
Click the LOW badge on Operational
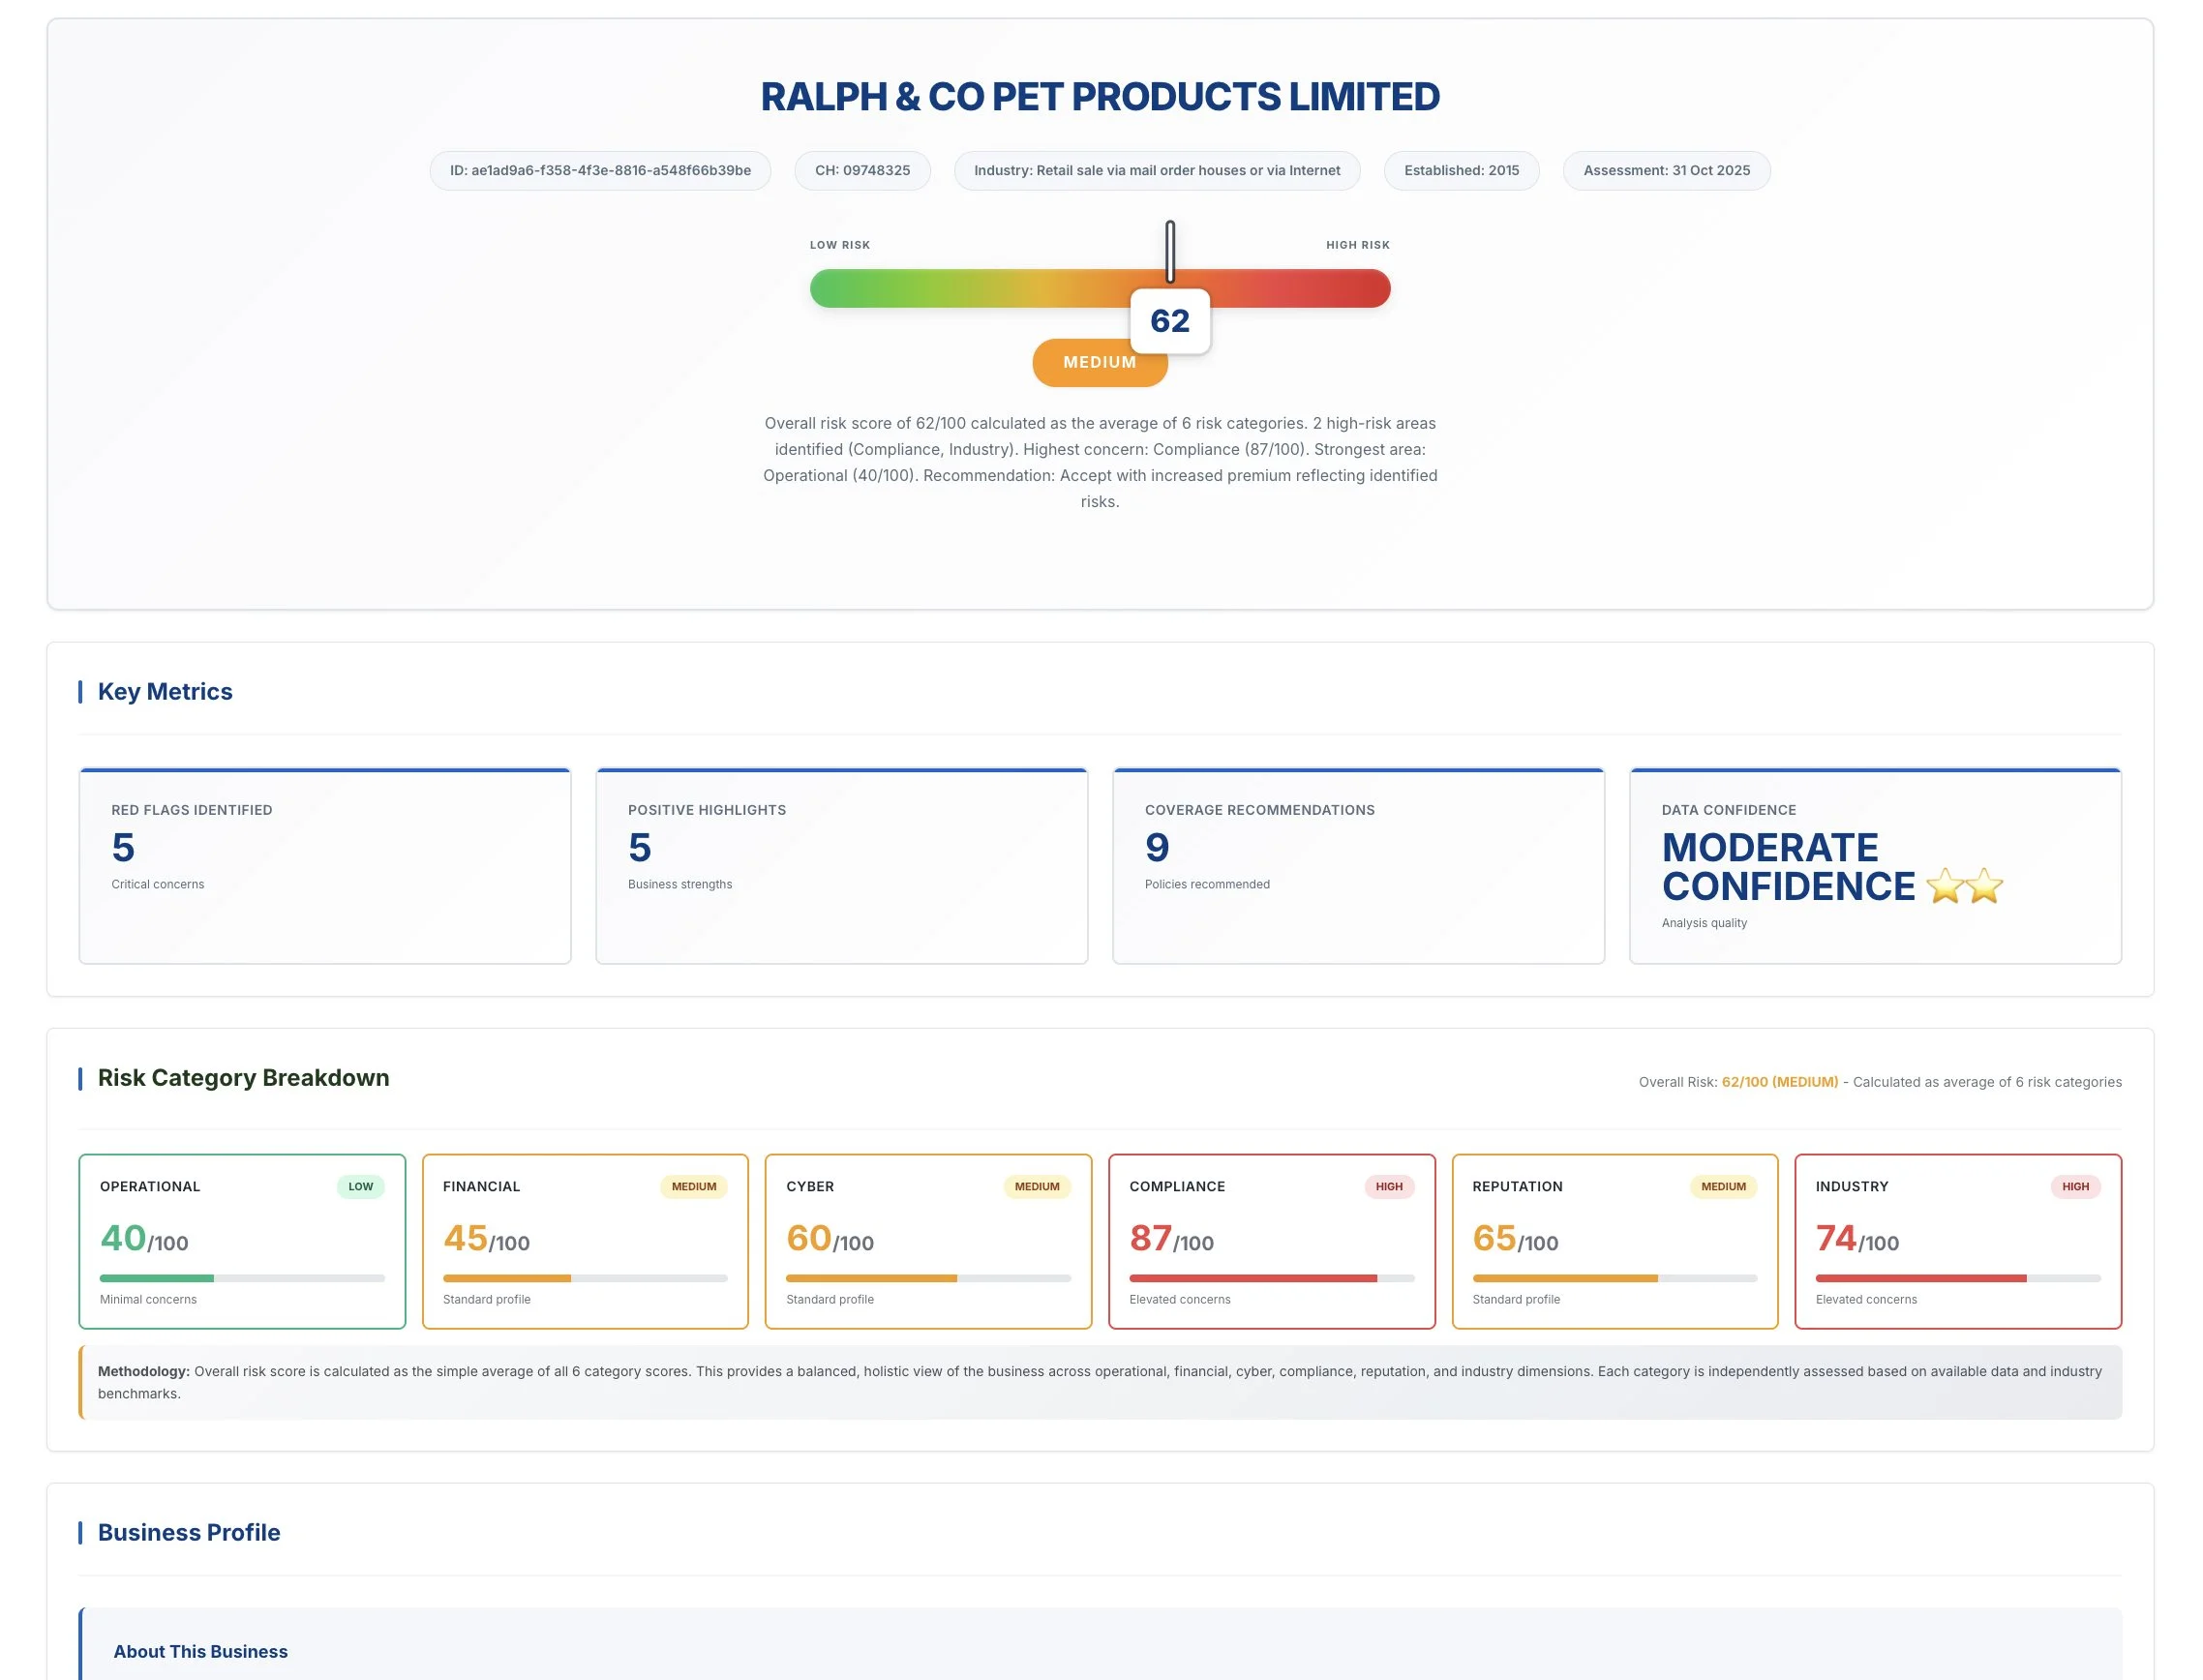pos(360,1187)
